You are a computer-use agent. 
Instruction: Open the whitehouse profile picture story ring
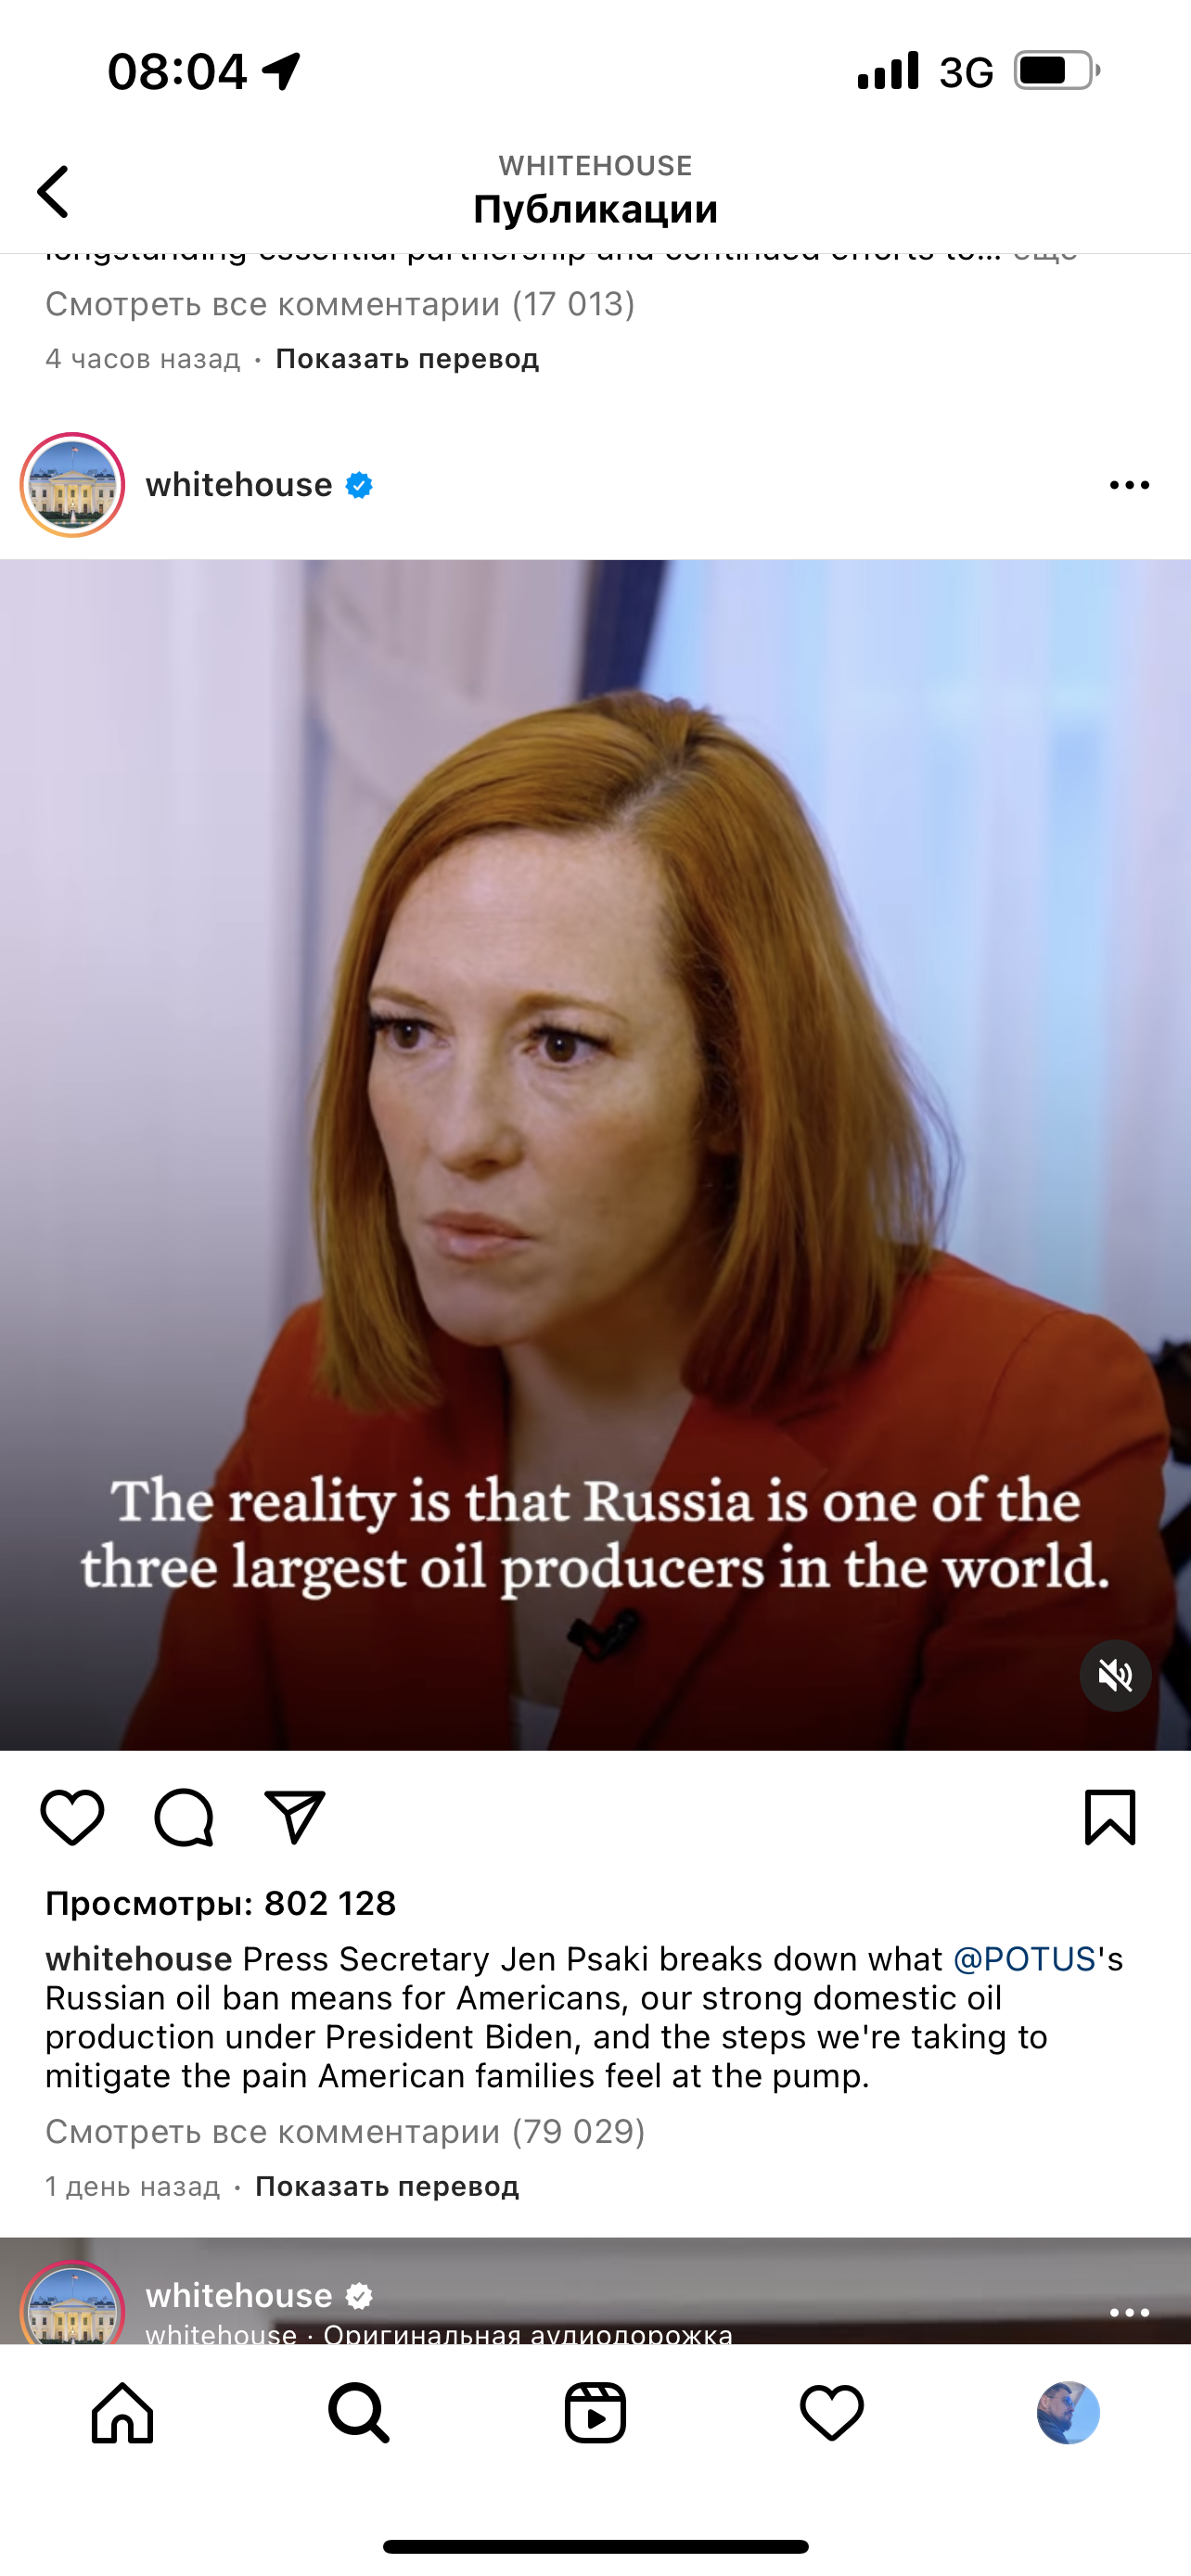coord(72,485)
